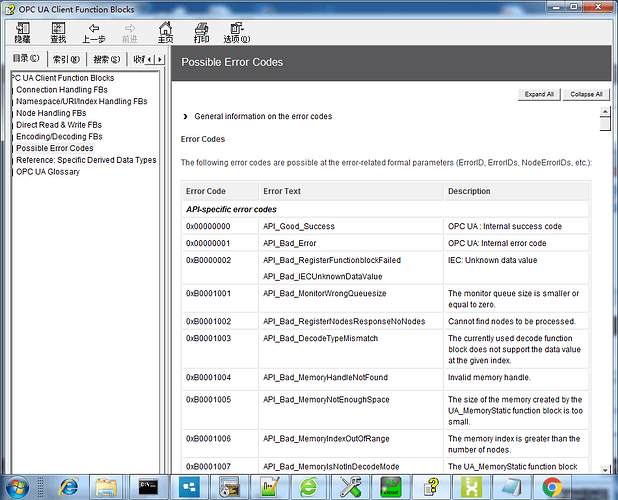Open the wrench and screwdriver taskbar icon
The image size is (618, 500).
click(350, 487)
